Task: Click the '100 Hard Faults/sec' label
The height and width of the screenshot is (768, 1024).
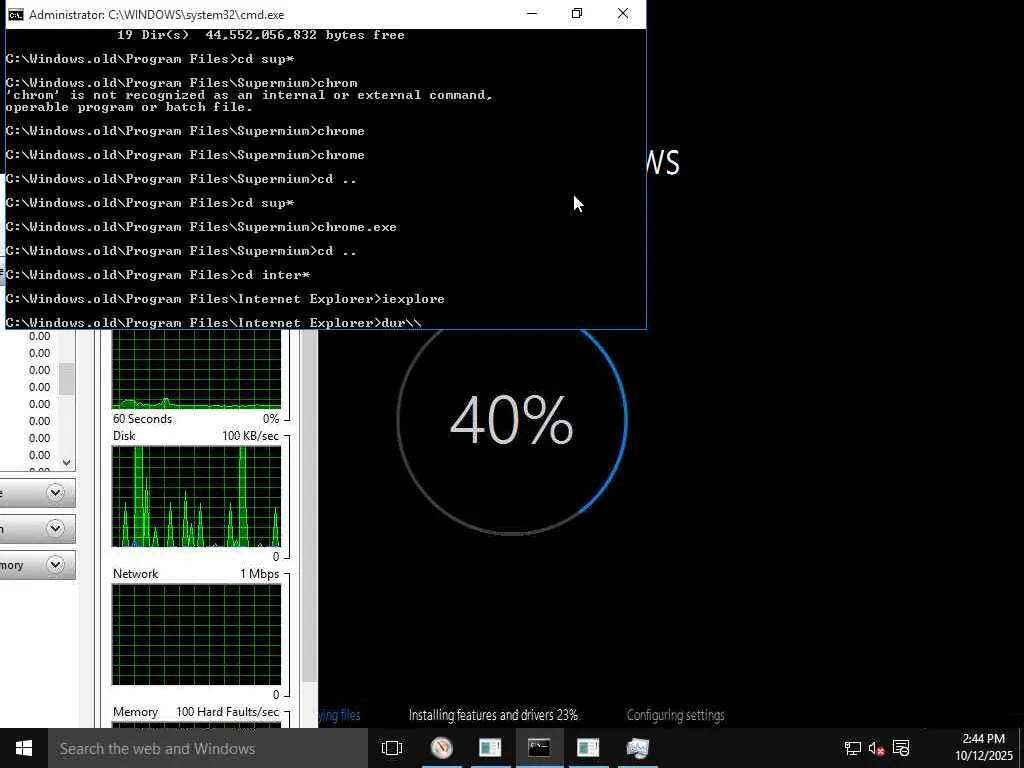Action: point(227,711)
